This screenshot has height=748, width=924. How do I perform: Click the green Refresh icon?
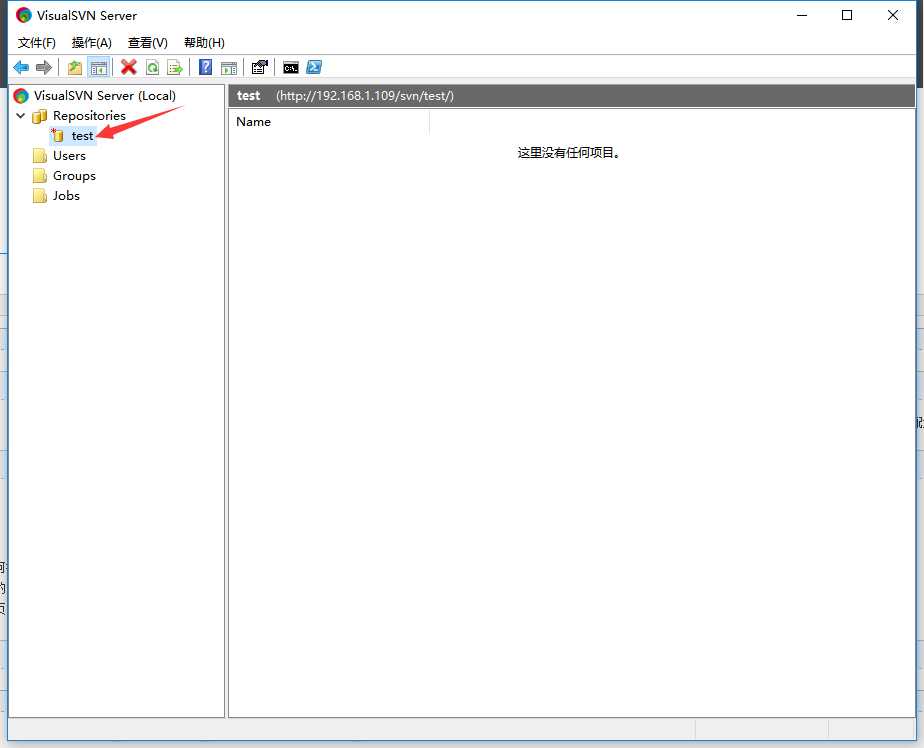152,67
